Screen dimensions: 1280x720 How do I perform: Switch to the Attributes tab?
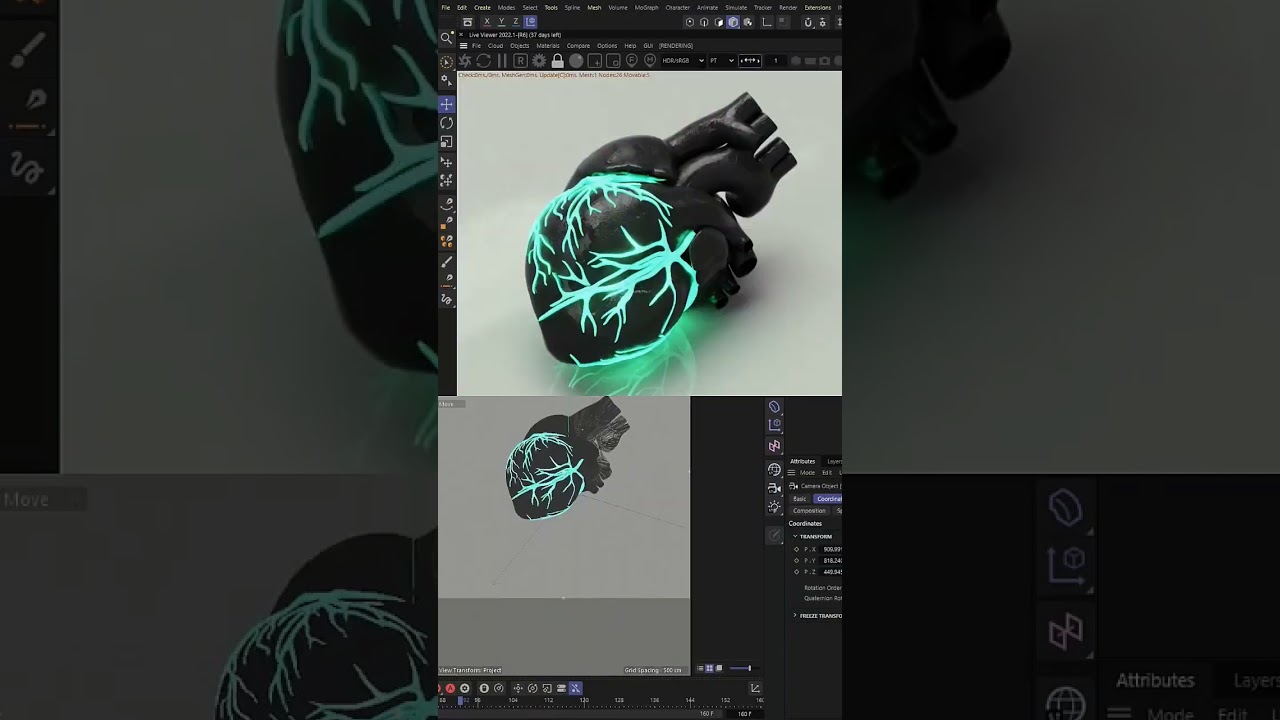click(x=803, y=461)
